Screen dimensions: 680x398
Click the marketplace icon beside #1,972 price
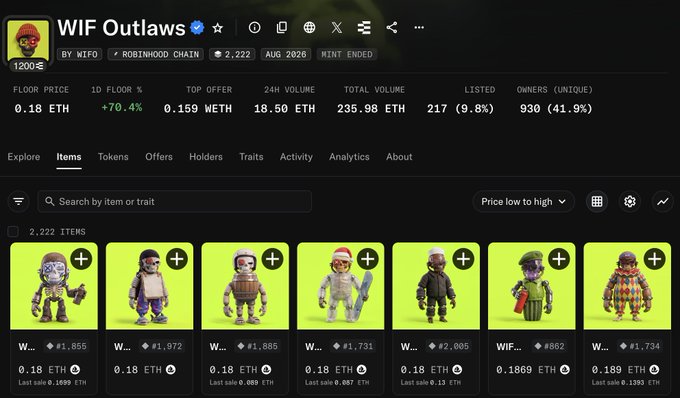171,370
